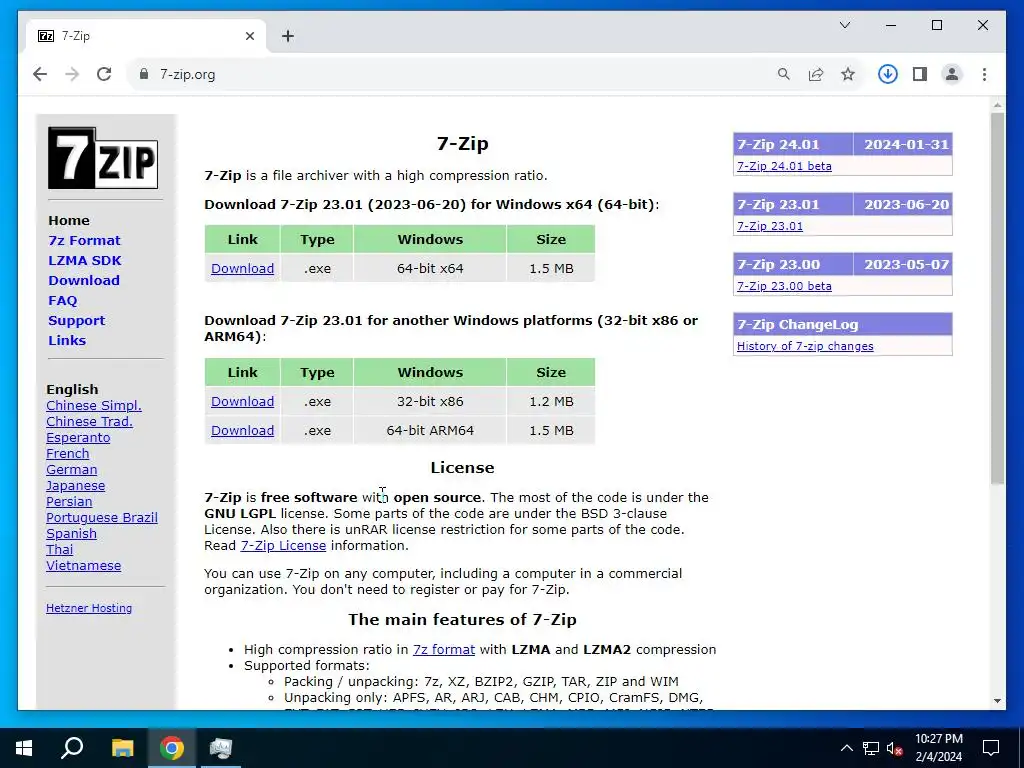Click the browser back arrow

pos(40,74)
